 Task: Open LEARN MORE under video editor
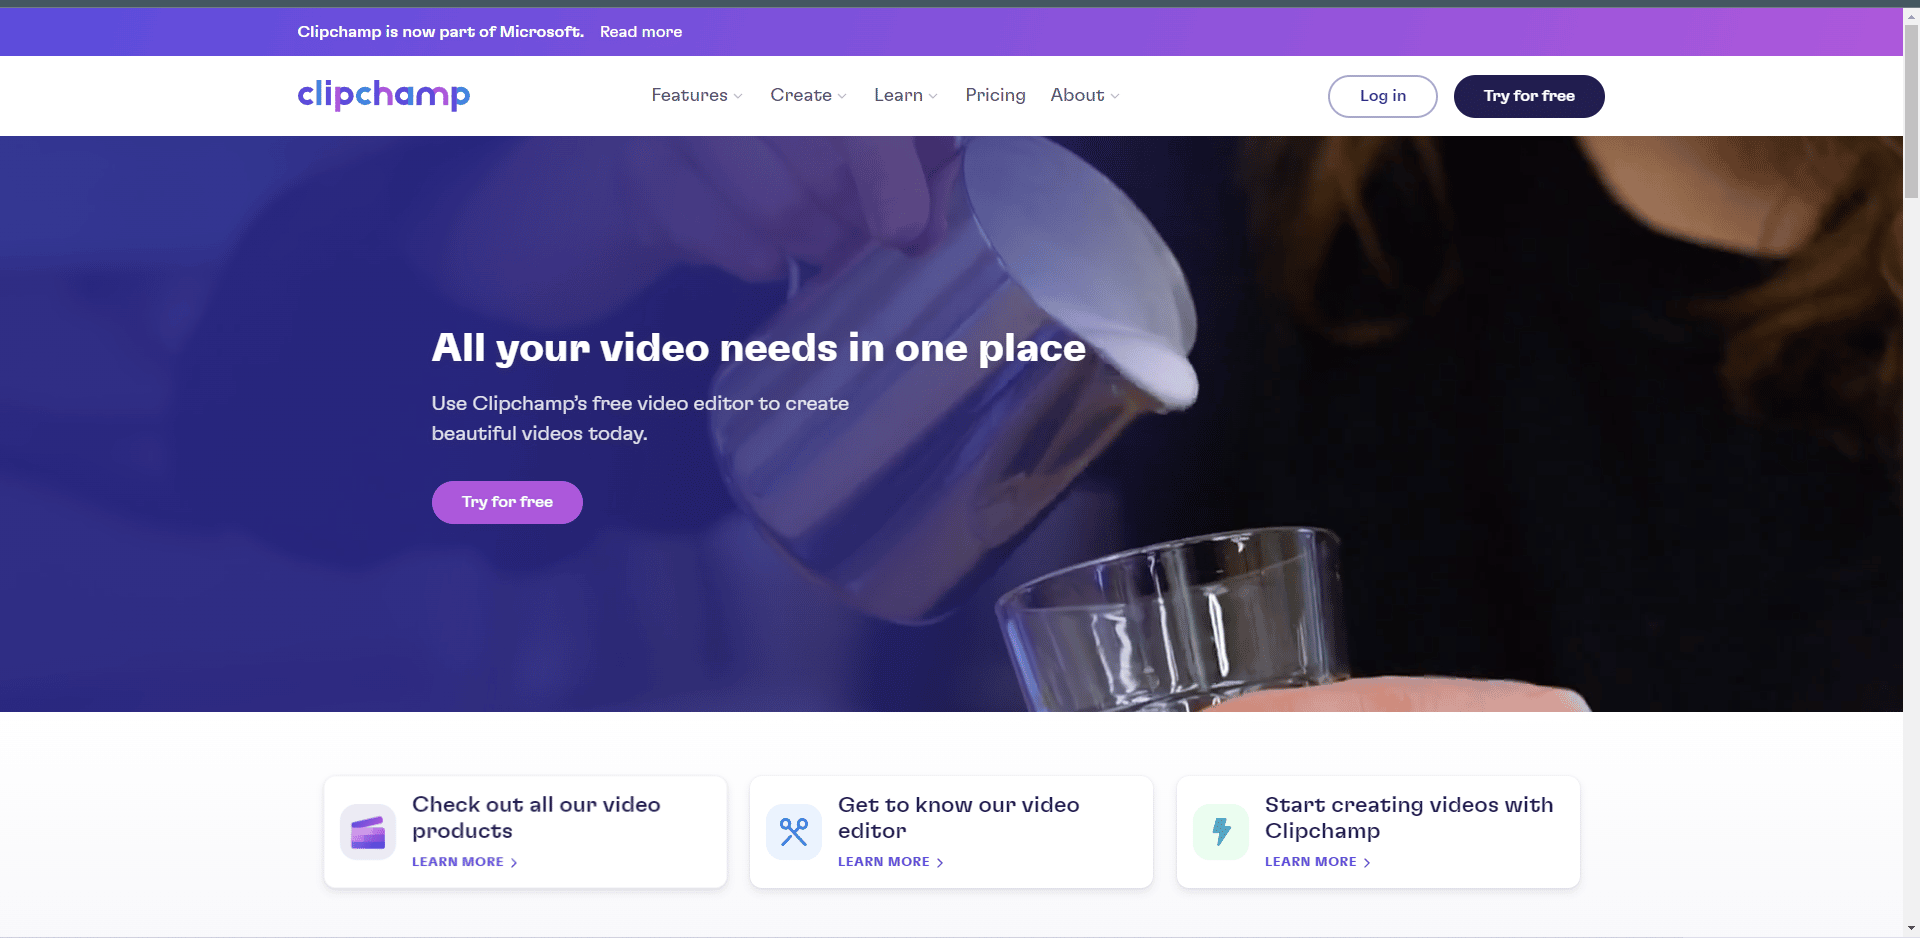point(891,862)
